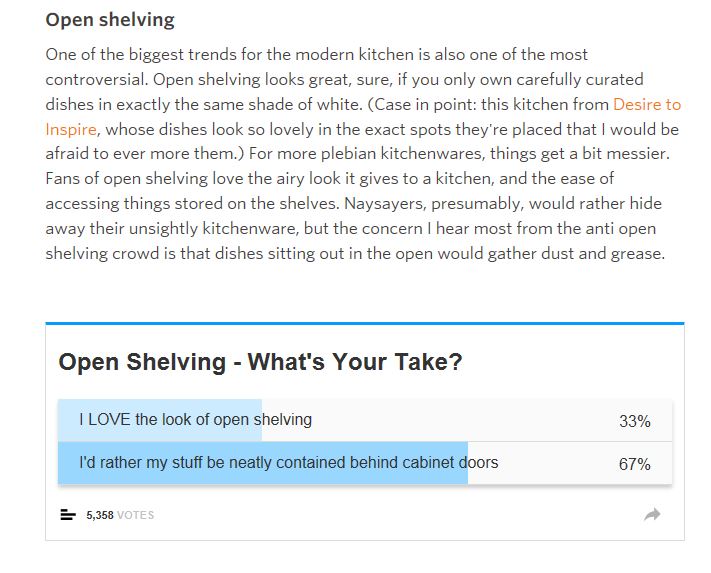Viewport: 711px width, 573px height.
Task: Click the blue top border of the poll
Action: tap(364, 323)
